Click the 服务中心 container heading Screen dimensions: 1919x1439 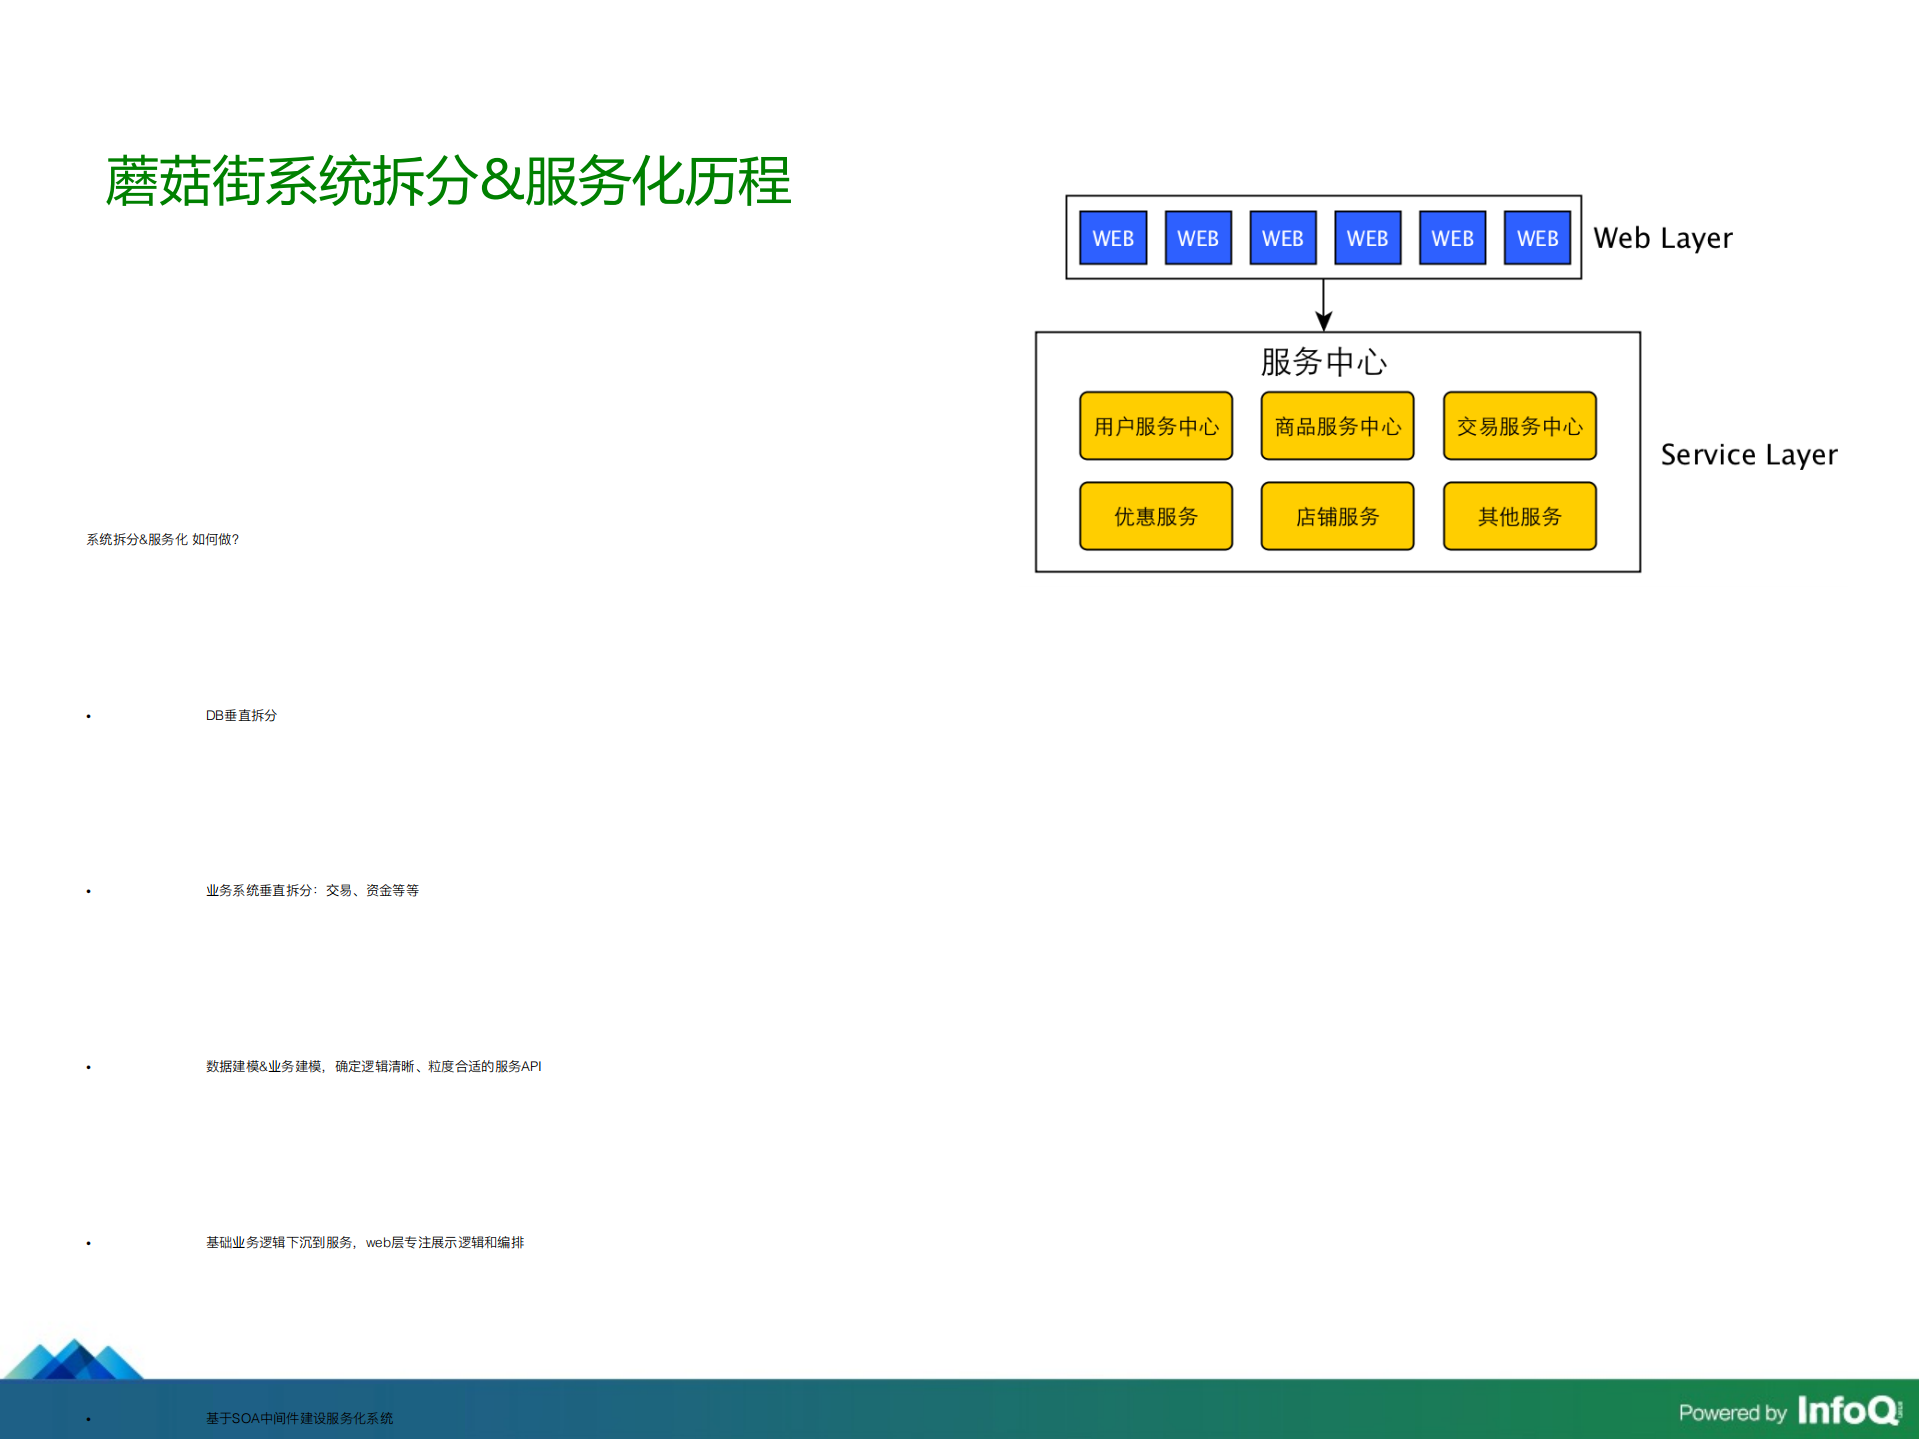[1322, 362]
